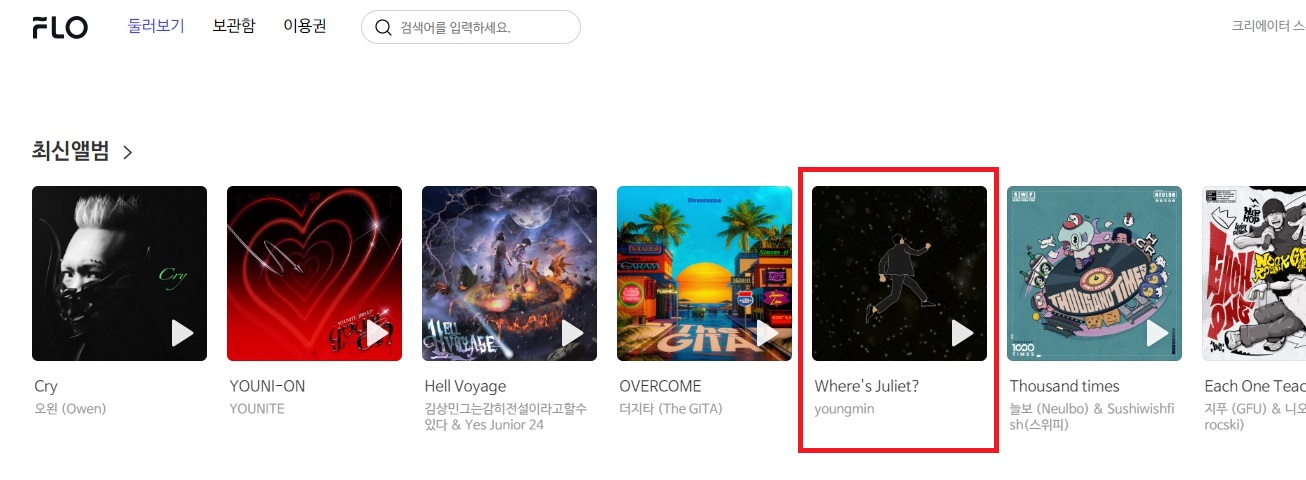
Task: Open the 둘러보기 tab
Action: [156, 26]
